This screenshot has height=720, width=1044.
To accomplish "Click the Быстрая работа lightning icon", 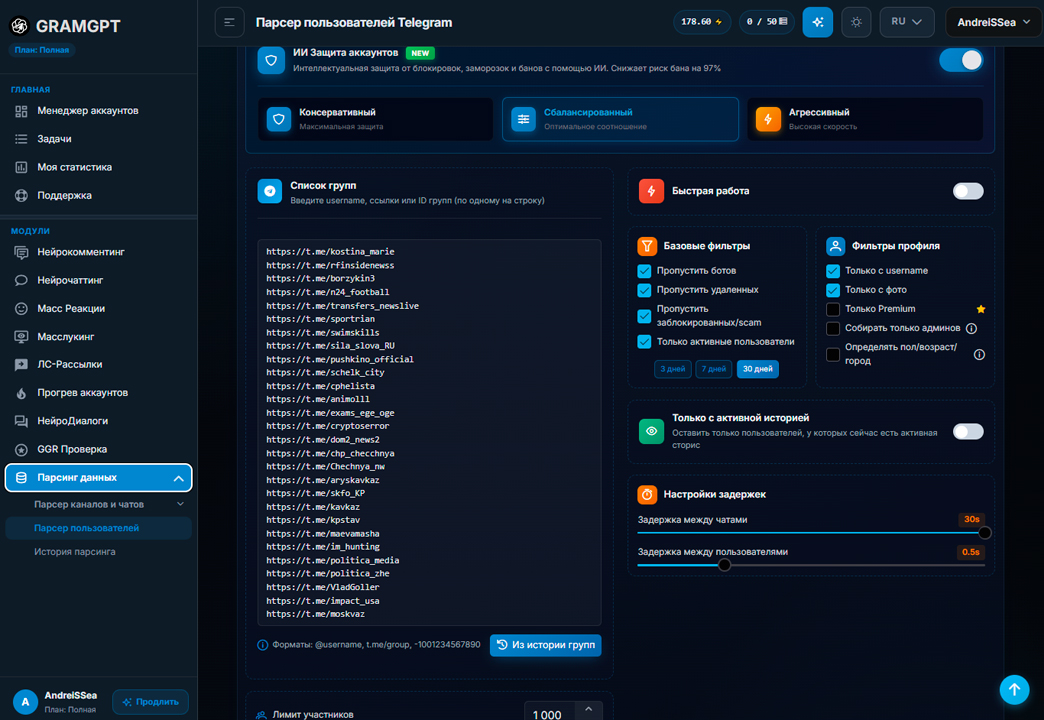I will pos(651,191).
